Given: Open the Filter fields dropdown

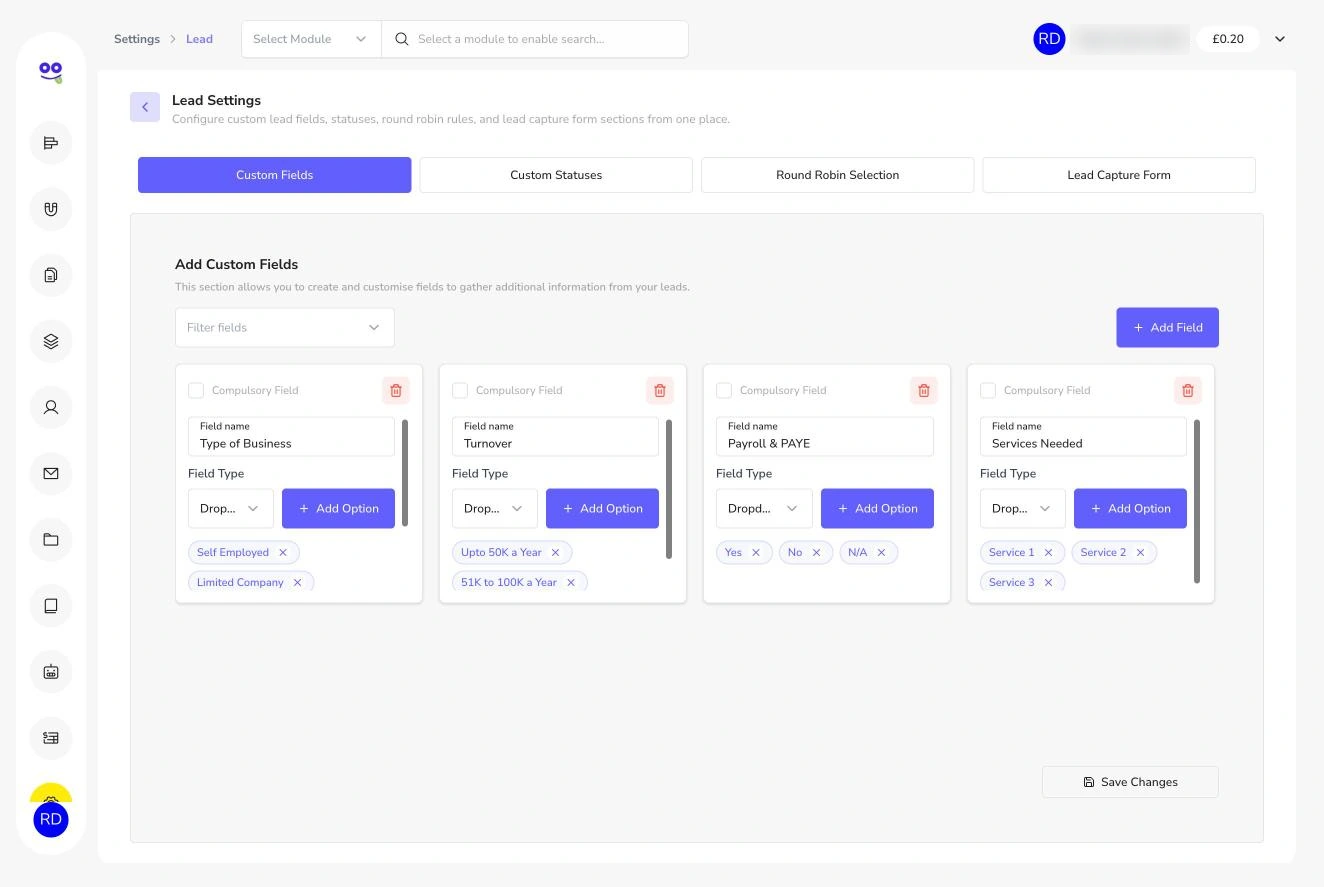Looking at the screenshot, I should [285, 327].
